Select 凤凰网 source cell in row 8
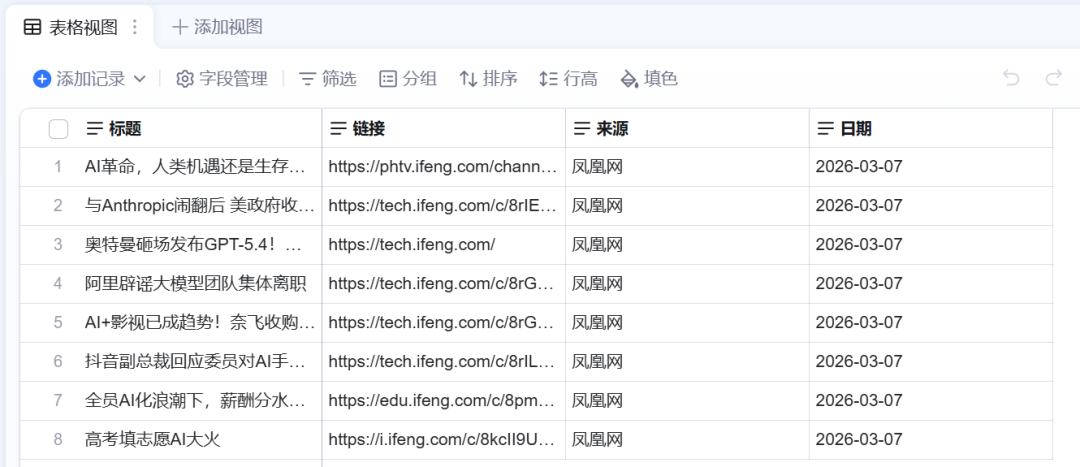Viewport: 1080px width, 467px height. (x=687, y=439)
